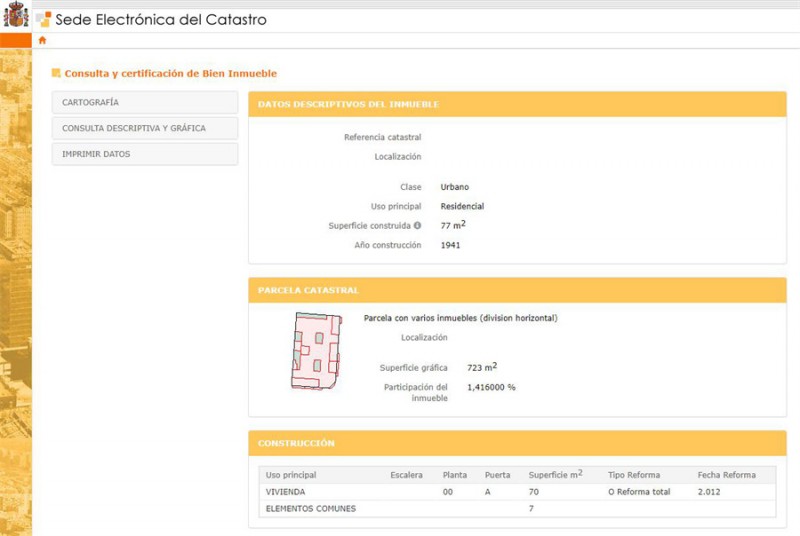The image size is (800, 536).
Task: Click the Residencial use value
Action: [x=462, y=207]
